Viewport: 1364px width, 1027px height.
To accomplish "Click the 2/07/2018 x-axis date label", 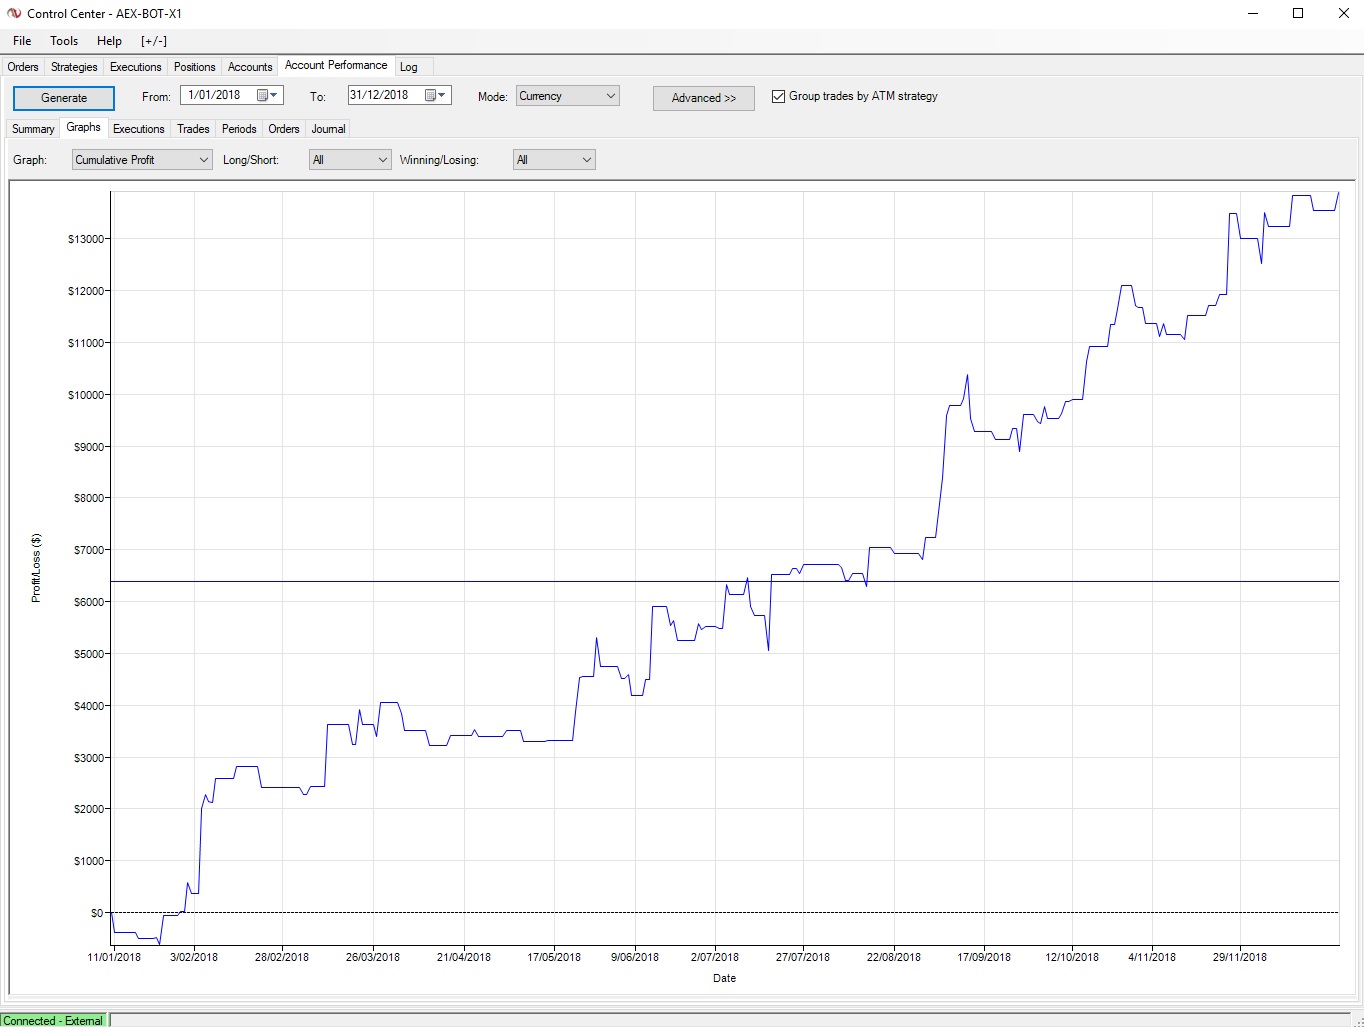I will [x=715, y=957].
